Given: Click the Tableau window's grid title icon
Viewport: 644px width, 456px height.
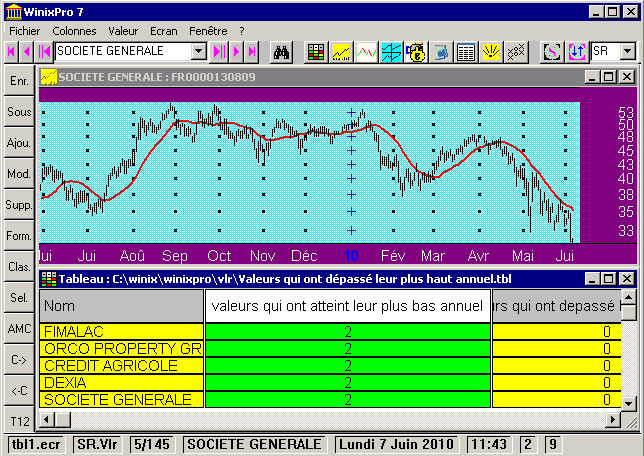Looking at the screenshot, I should (49, 279).
